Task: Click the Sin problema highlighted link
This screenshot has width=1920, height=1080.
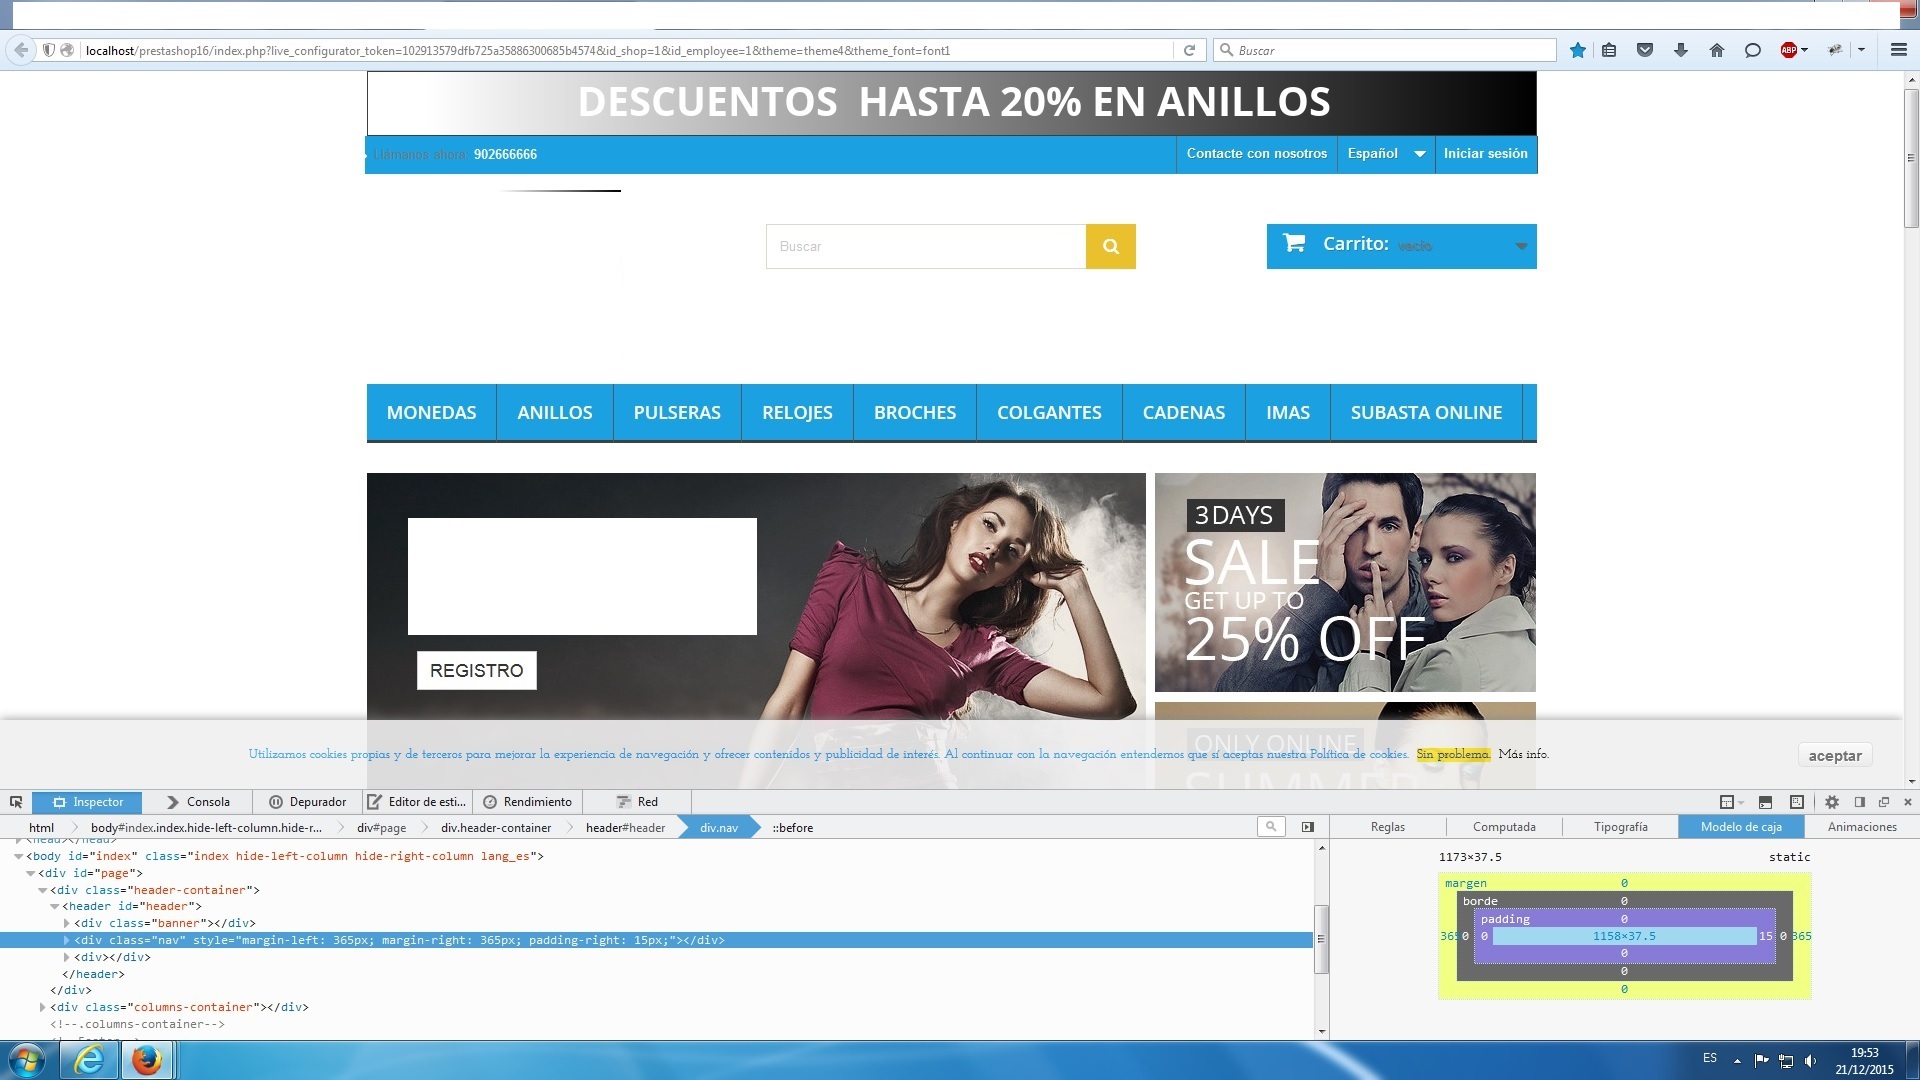Action: (1453, 754)
